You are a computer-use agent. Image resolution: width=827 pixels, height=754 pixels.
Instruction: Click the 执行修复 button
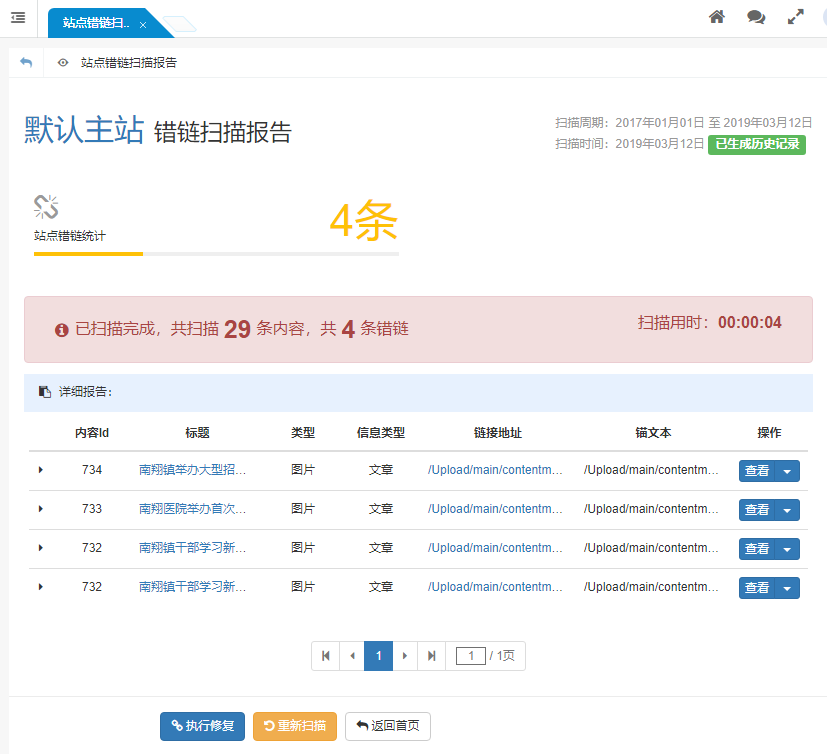pyautogui.click(x=202, y=726)
